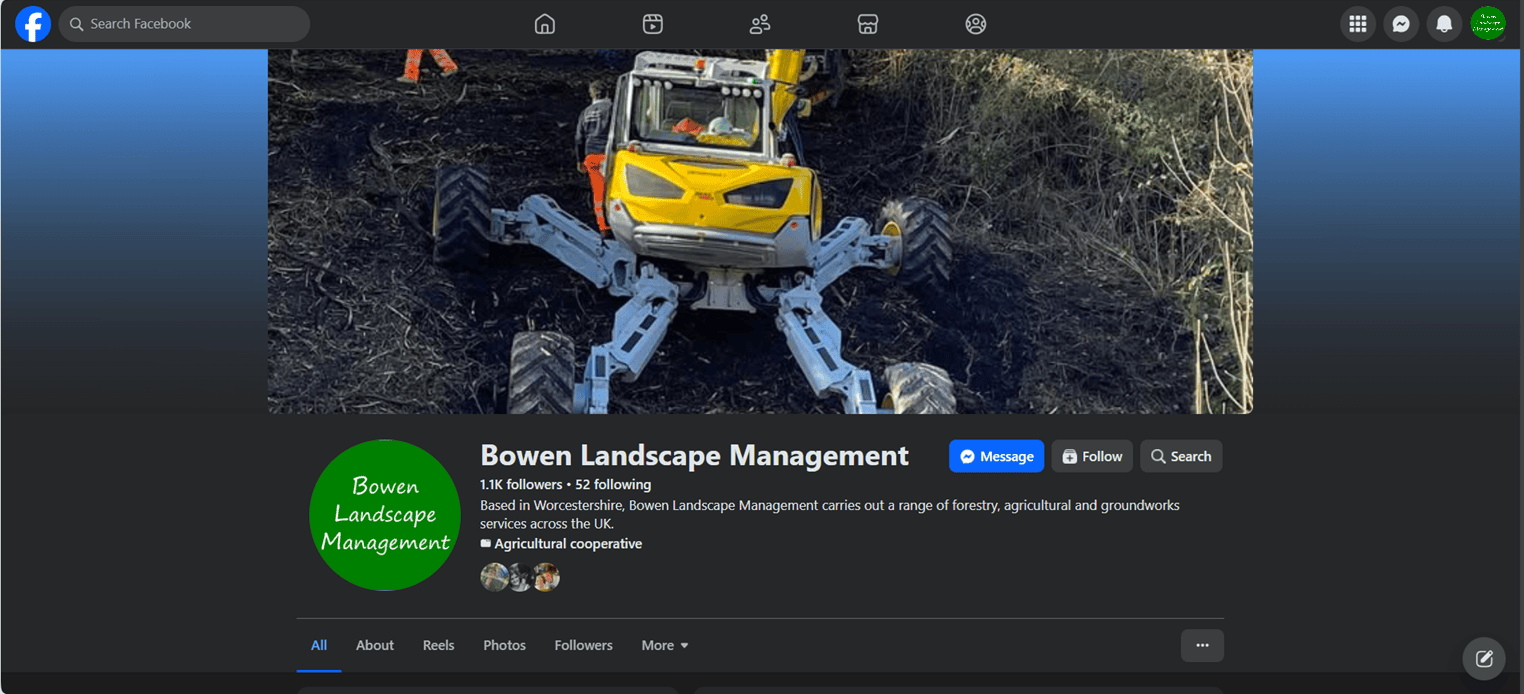Open the Friends icon in top bar
1524x694 pixels.
point(760,24)
